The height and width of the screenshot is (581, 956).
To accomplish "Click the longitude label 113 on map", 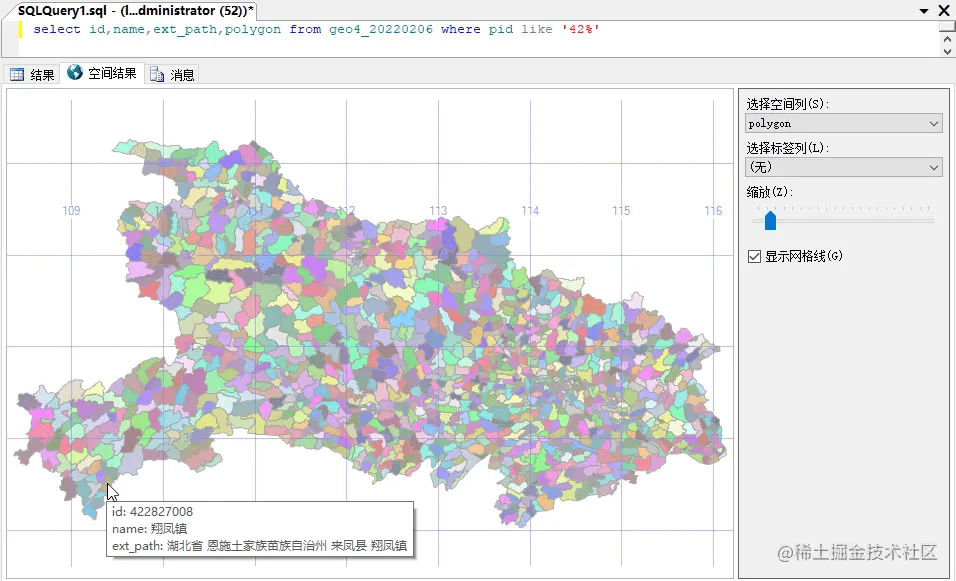I will click(438, 210).
